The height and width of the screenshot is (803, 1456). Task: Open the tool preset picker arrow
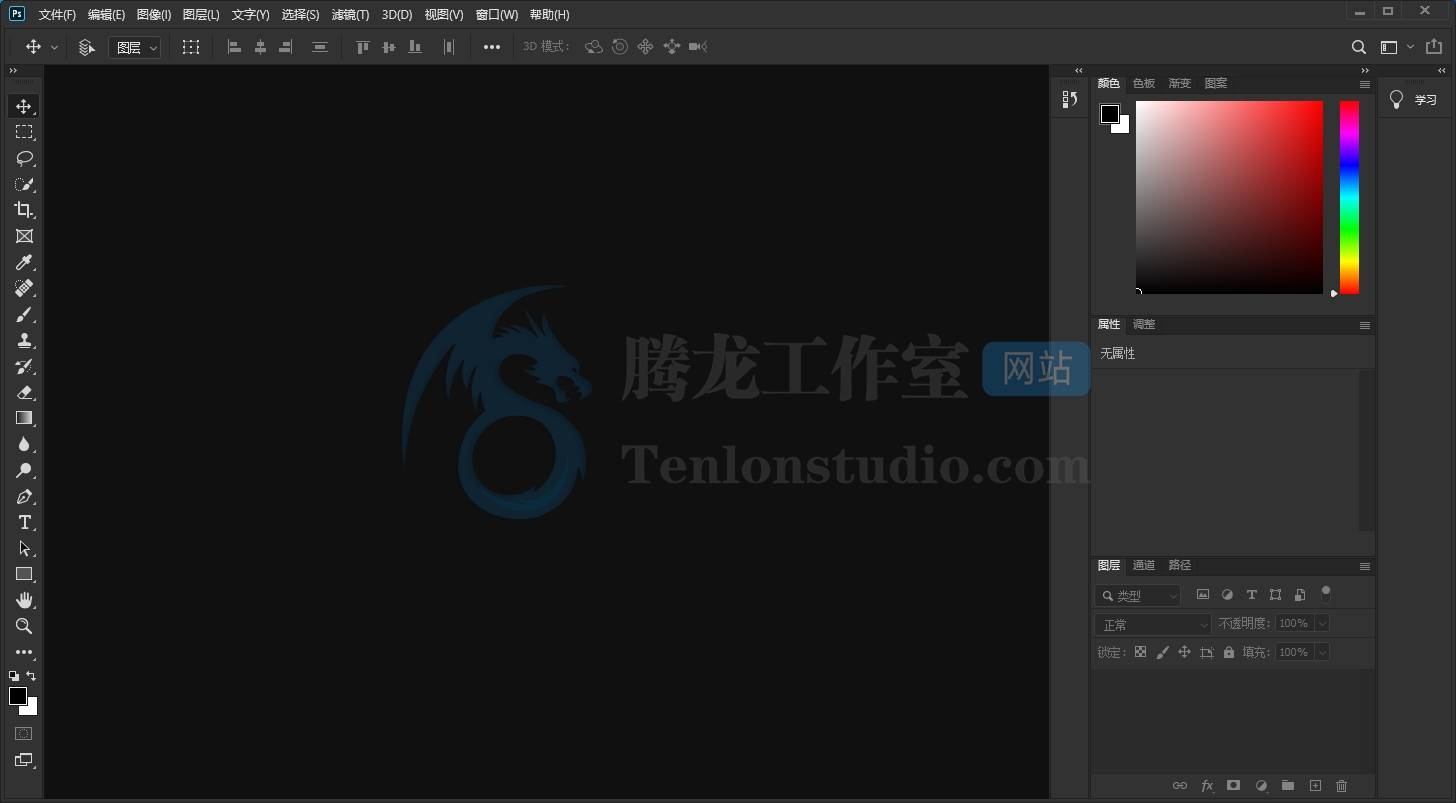coord(54,47)
